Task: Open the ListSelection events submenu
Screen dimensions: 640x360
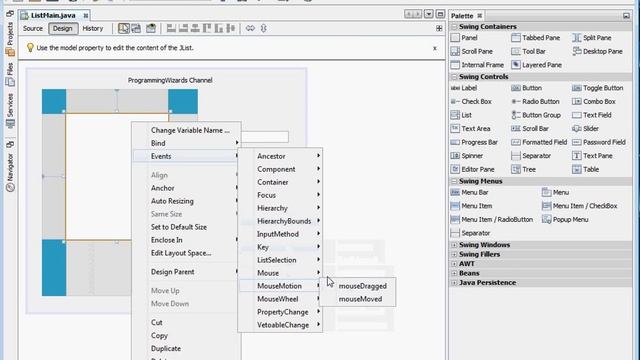Action: tap(280, 260)
